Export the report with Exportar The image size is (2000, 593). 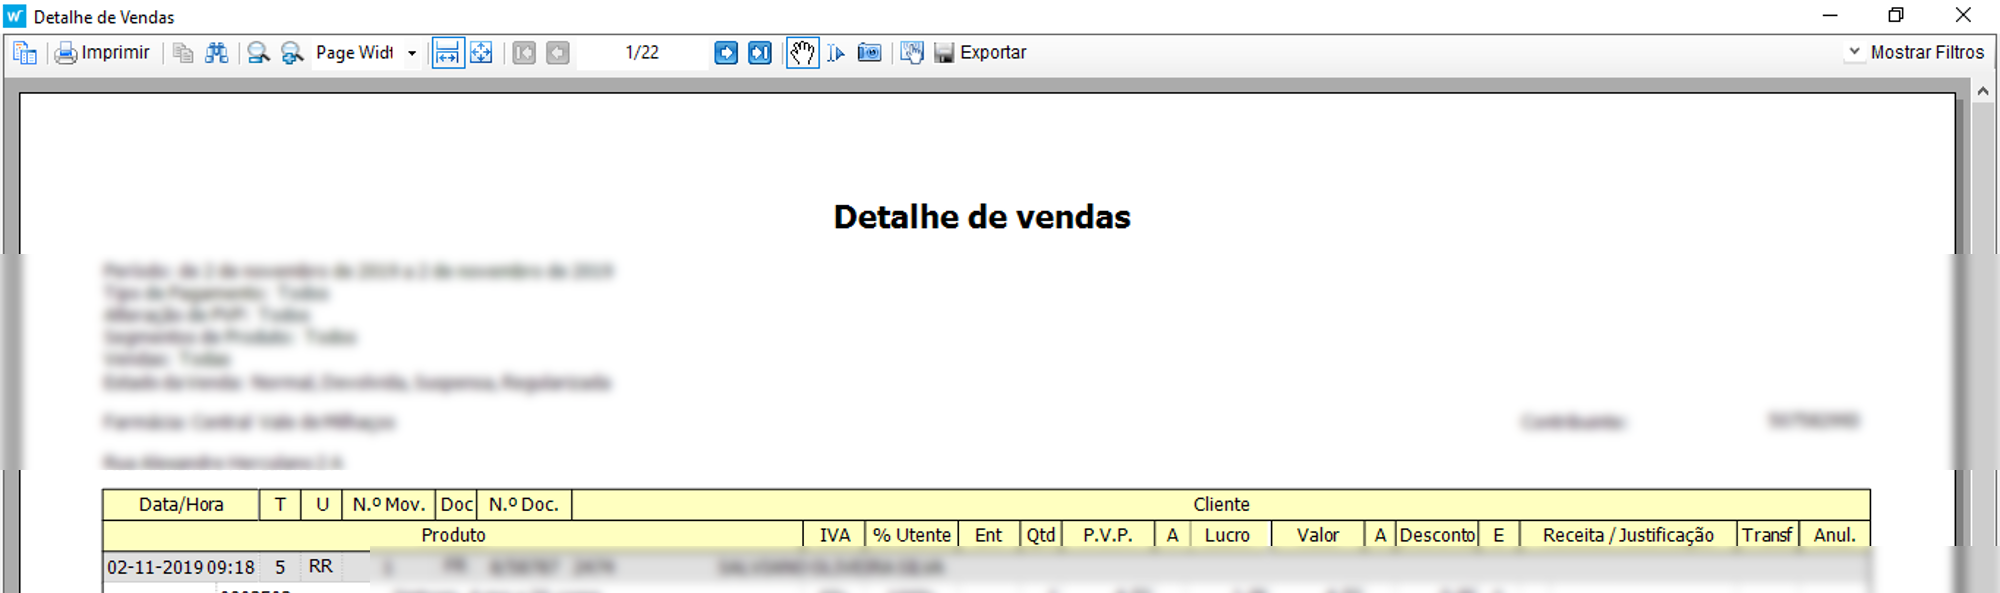pyautogui.click(x=981, y=53)
